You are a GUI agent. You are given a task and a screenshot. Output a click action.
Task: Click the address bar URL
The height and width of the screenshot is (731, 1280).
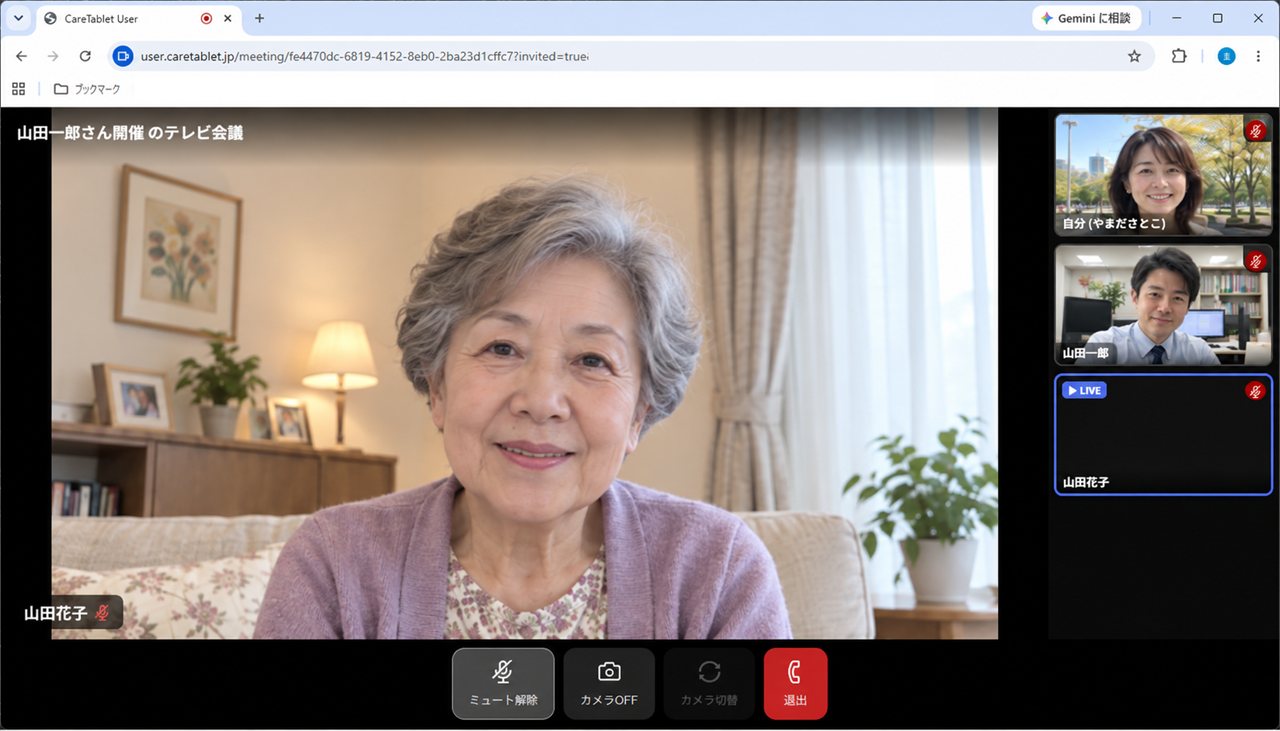tap(364, 56)
